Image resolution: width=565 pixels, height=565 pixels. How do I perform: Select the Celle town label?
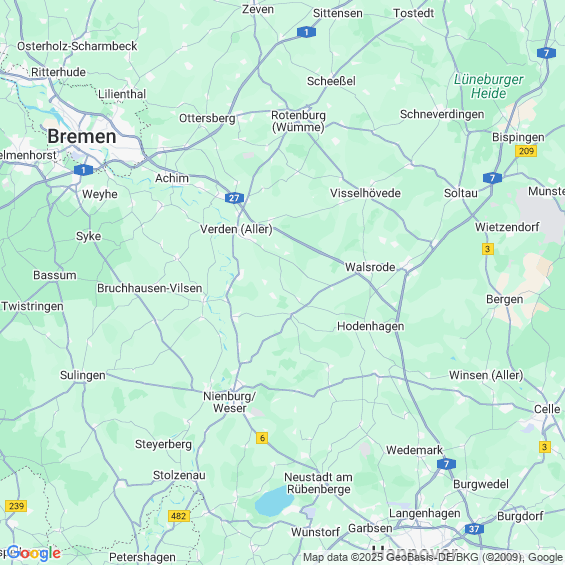point(547,409)
